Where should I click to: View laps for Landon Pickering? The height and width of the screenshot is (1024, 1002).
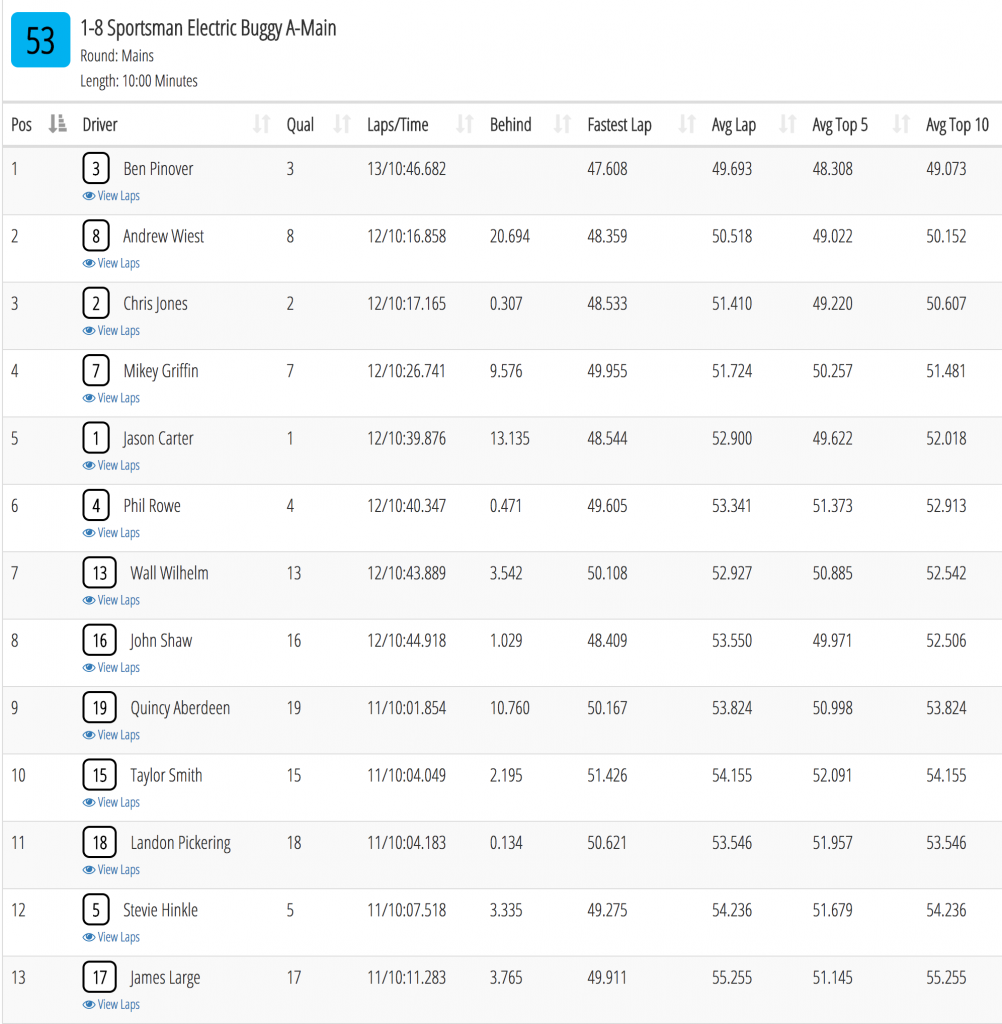click(x=111, y=870)
